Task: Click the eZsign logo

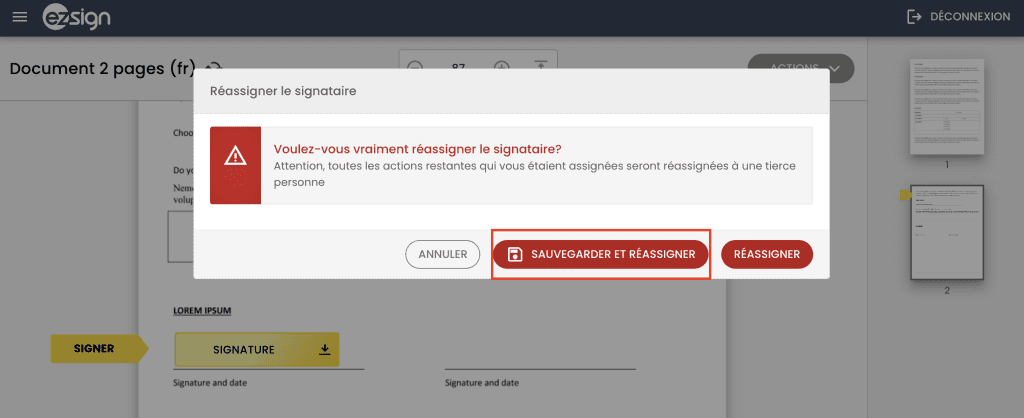Action: coord(78,17)
